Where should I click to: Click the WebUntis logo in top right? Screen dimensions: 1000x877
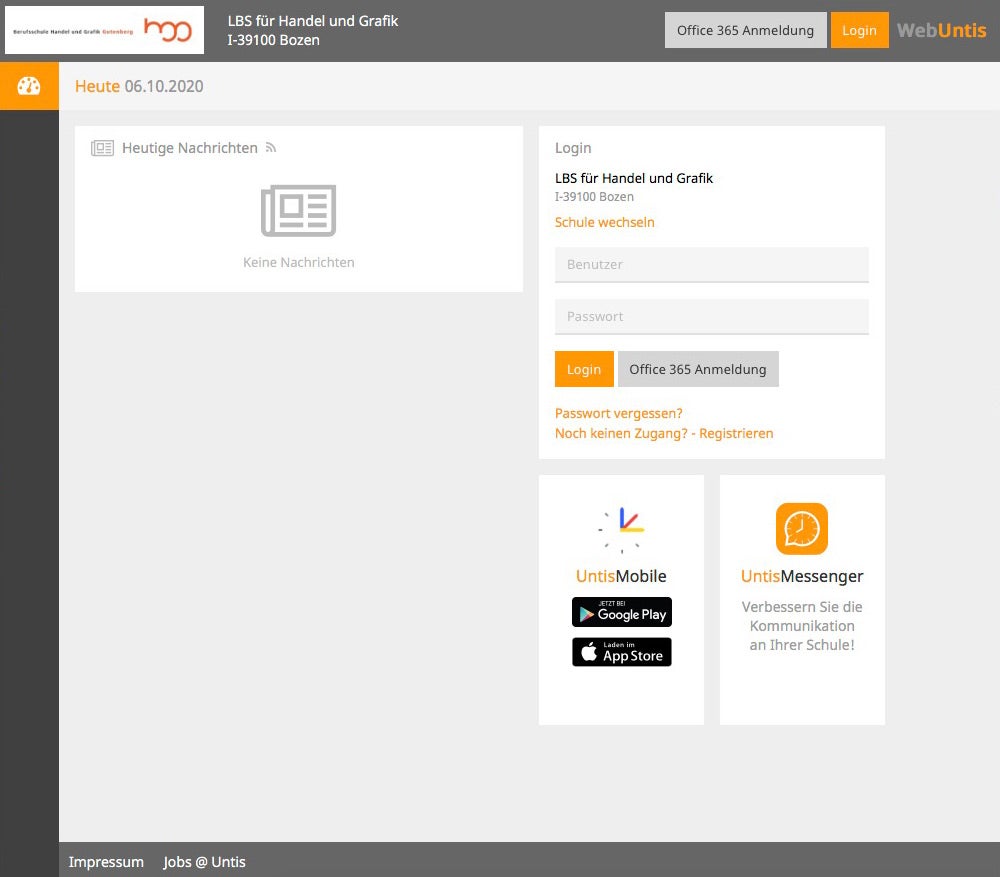(941, 30)
